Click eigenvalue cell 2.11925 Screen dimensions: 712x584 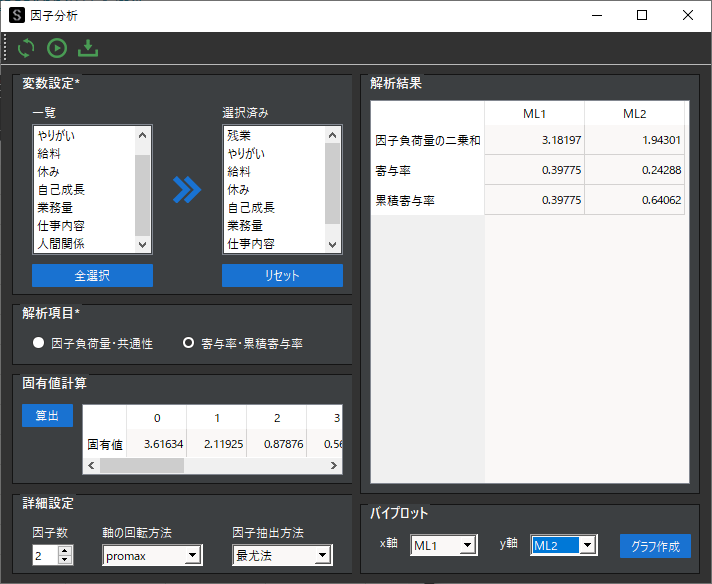[x=217, y=444]
